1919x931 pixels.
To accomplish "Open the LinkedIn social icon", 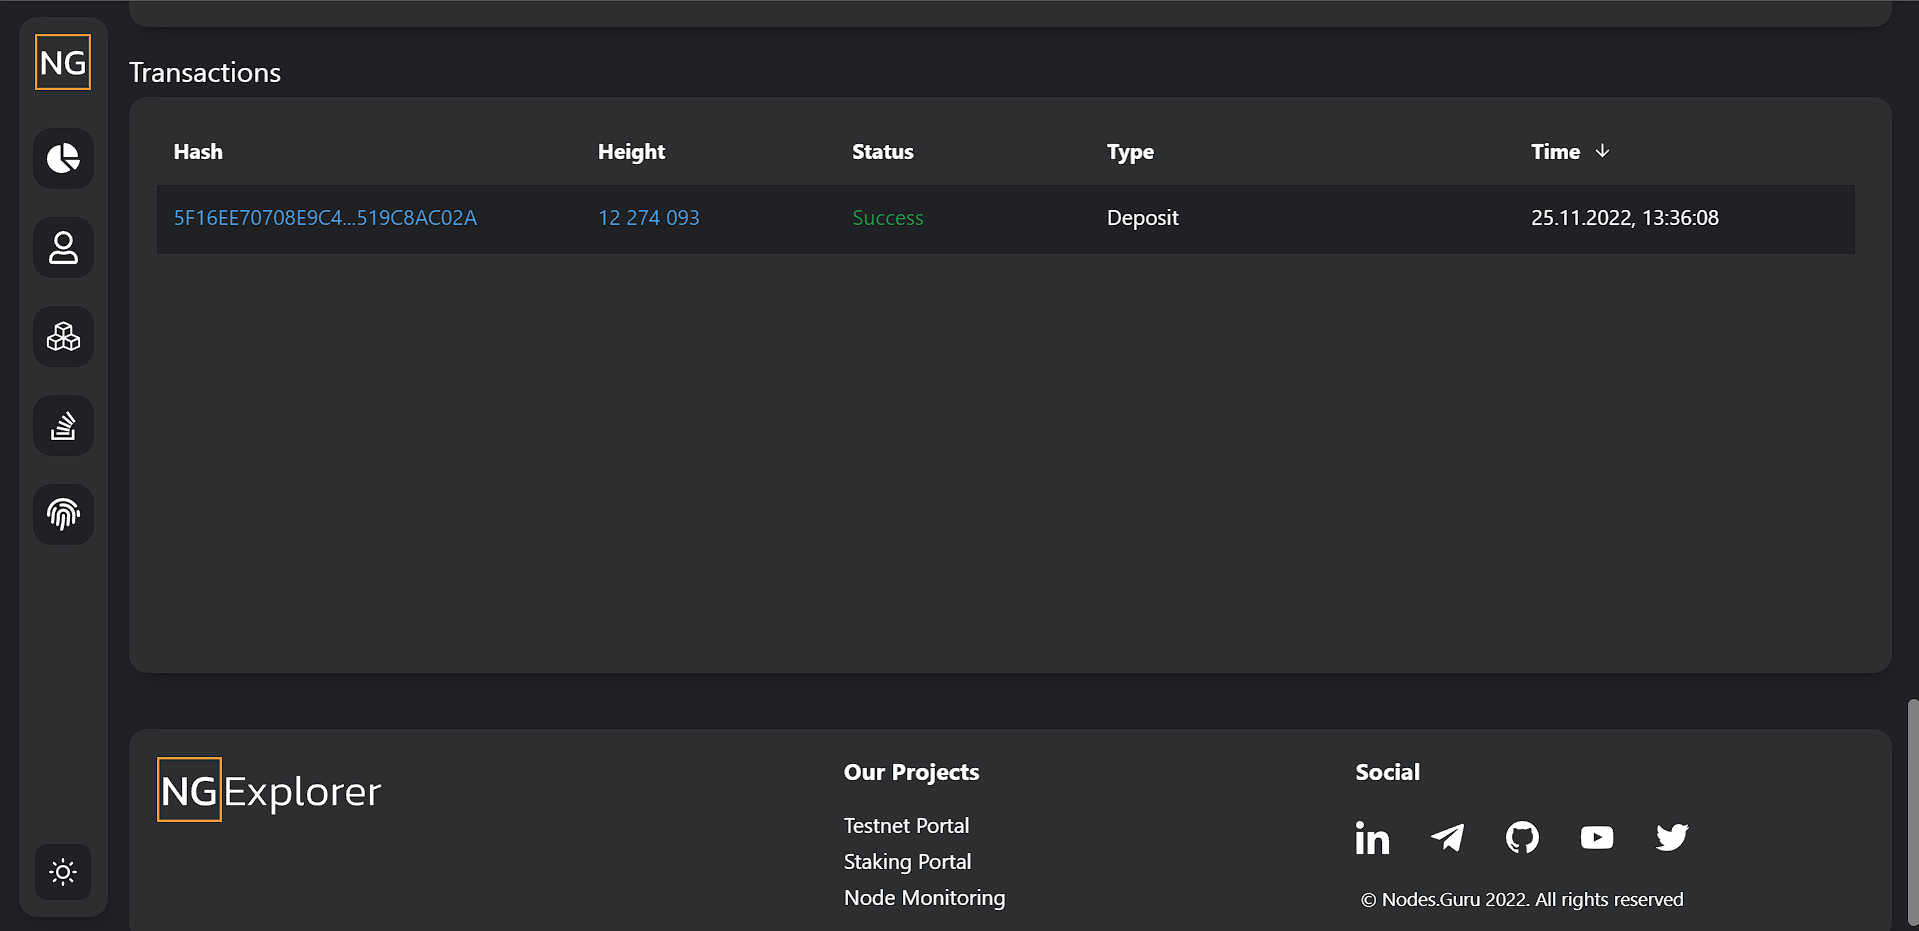I will click(1372, 837).
